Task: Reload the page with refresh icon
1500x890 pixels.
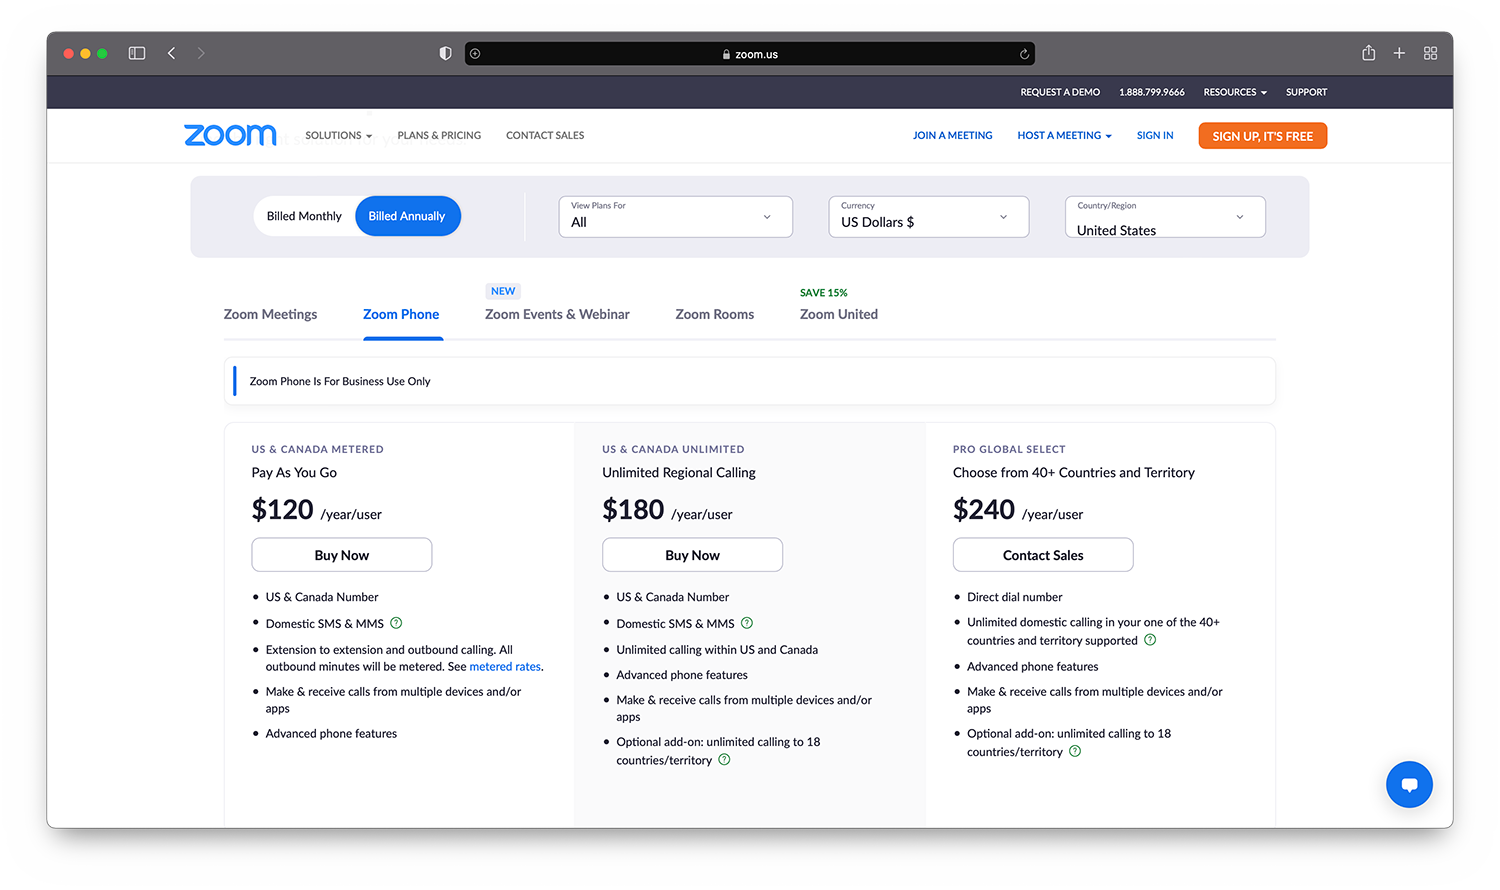Action: (1024, 54)
